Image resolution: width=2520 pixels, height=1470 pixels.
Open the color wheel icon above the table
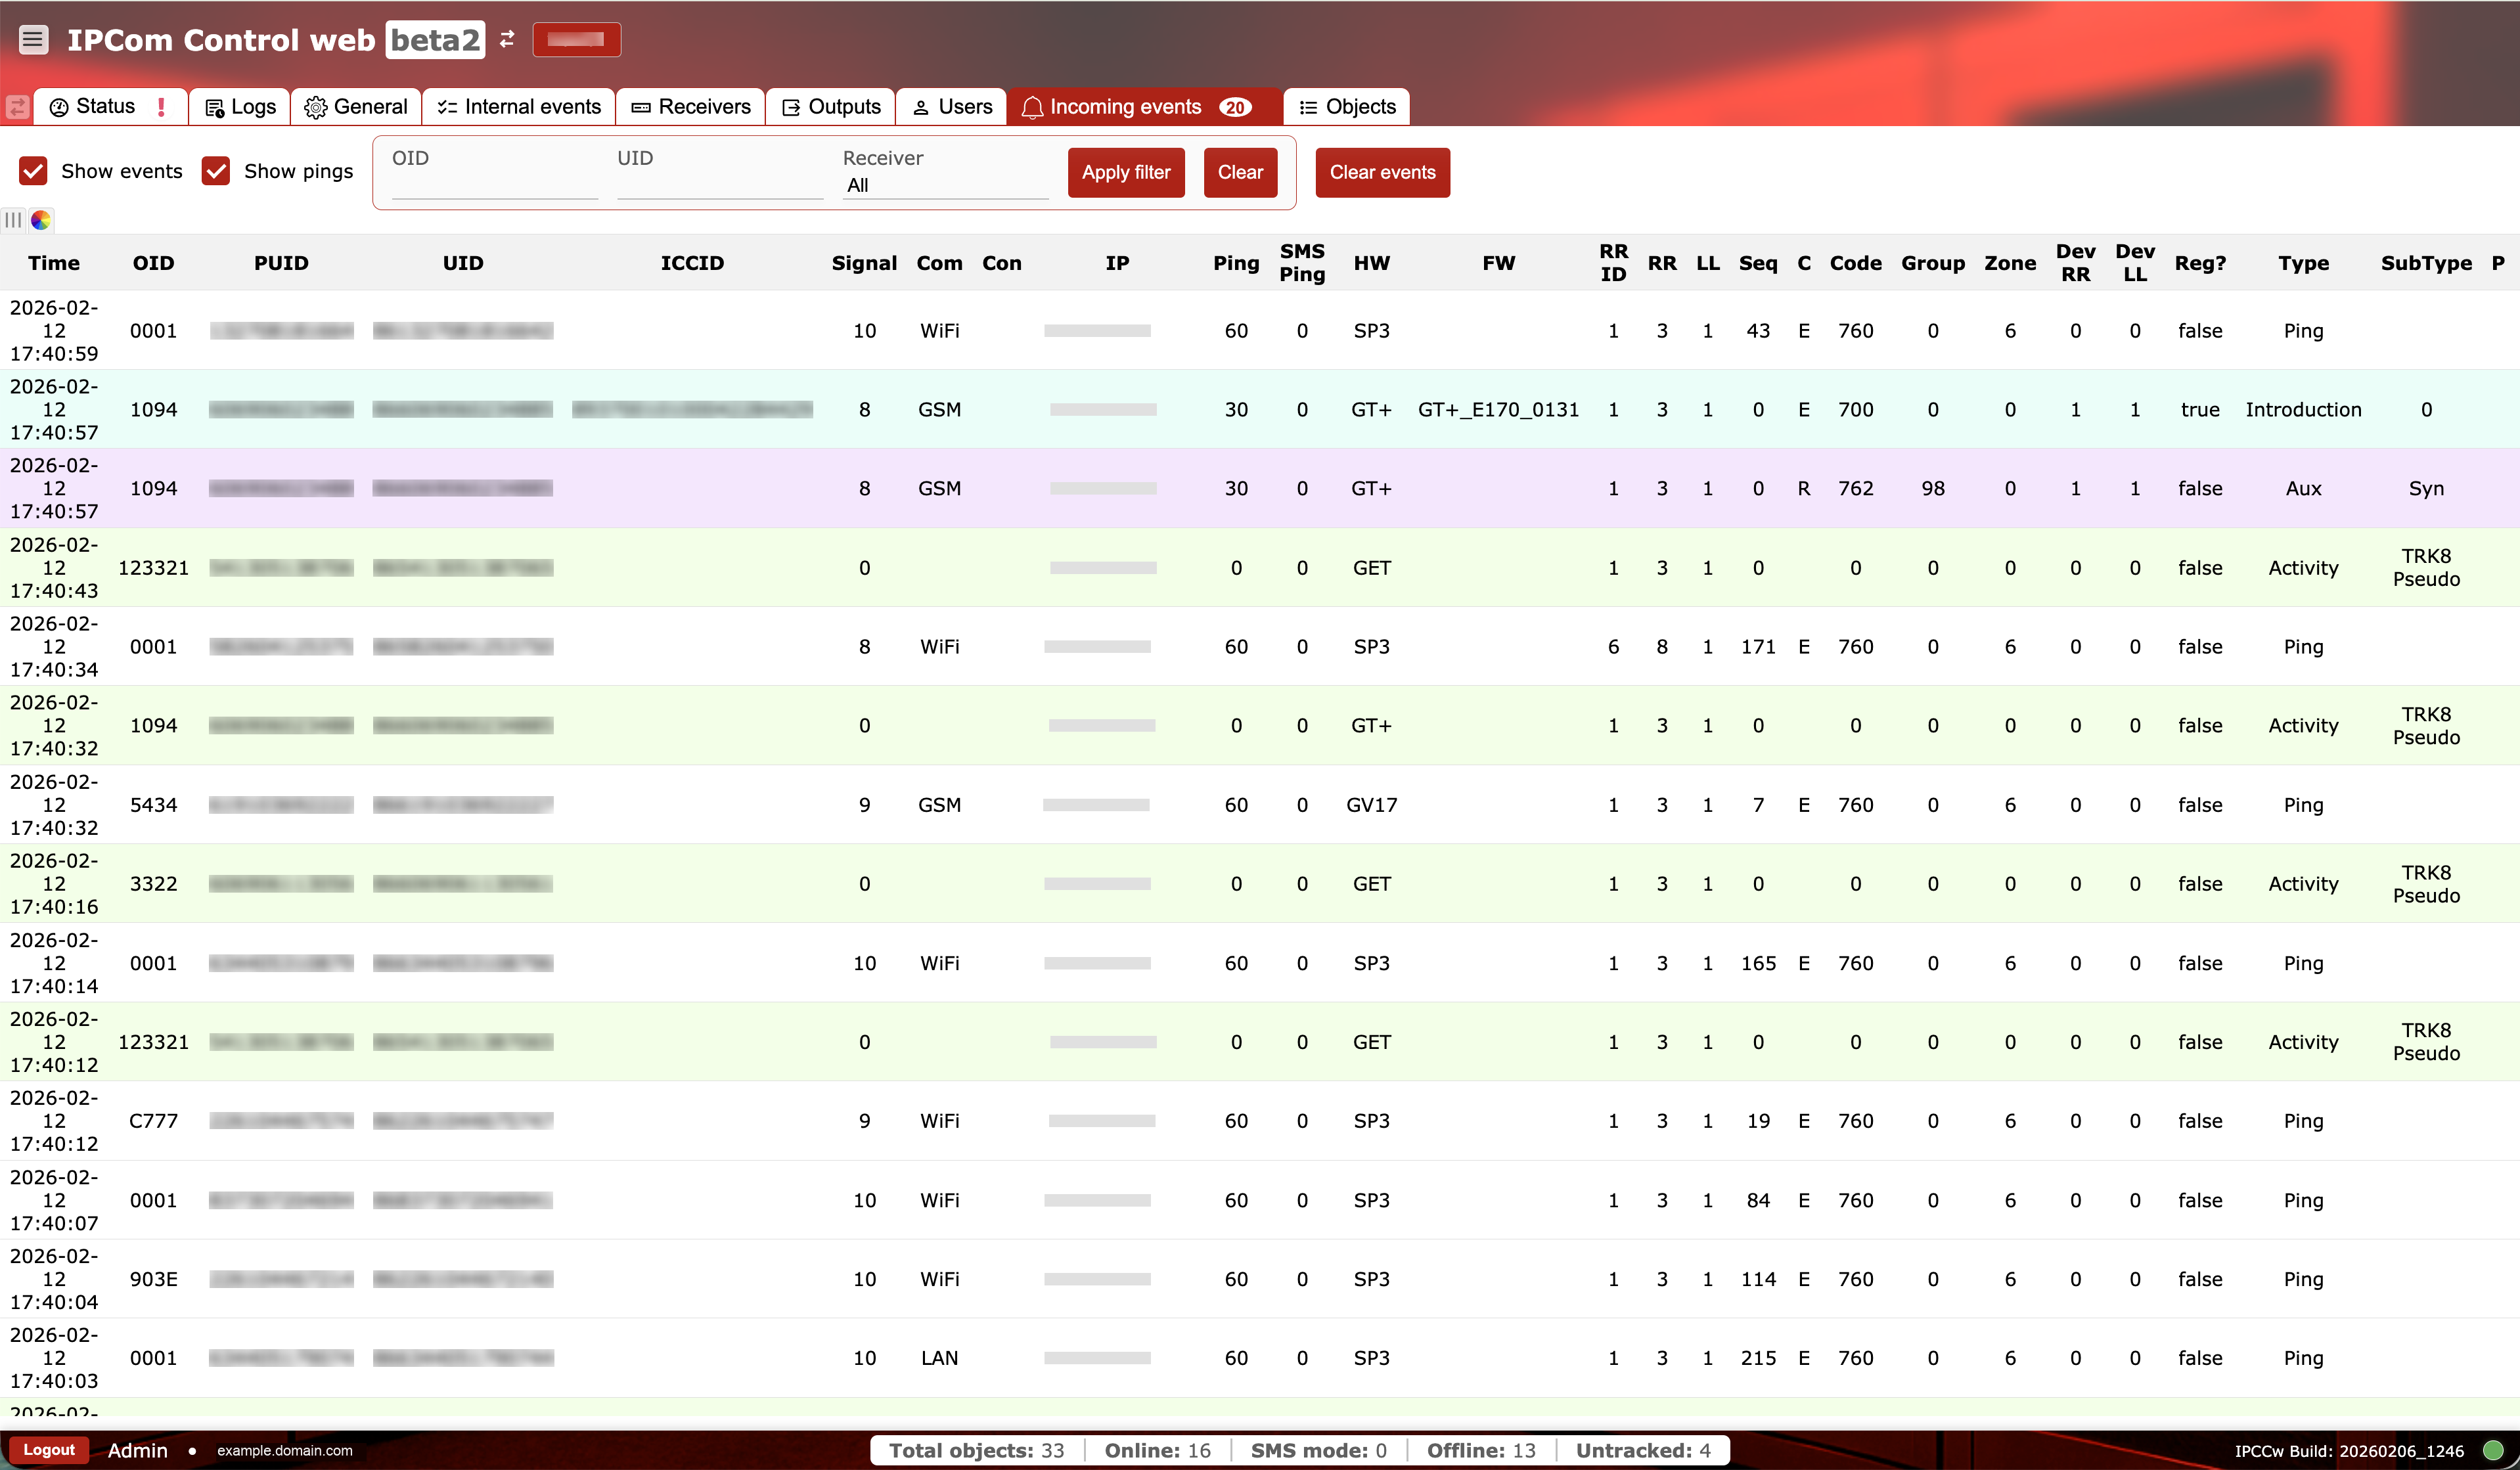coord(41,220)
